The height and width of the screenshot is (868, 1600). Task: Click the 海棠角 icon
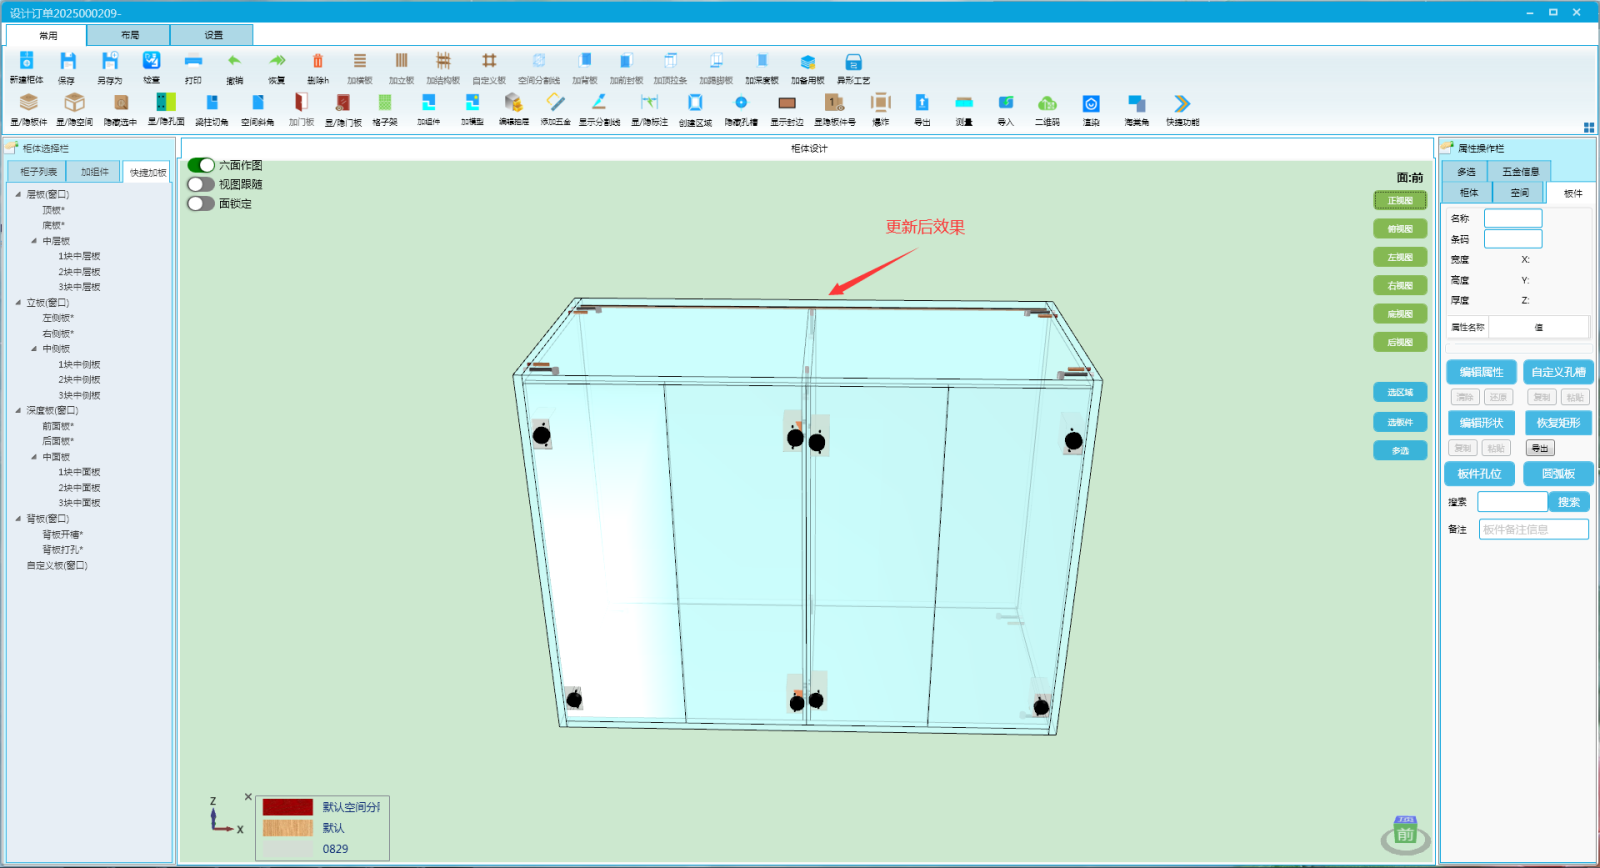[x=1136, y=103]
